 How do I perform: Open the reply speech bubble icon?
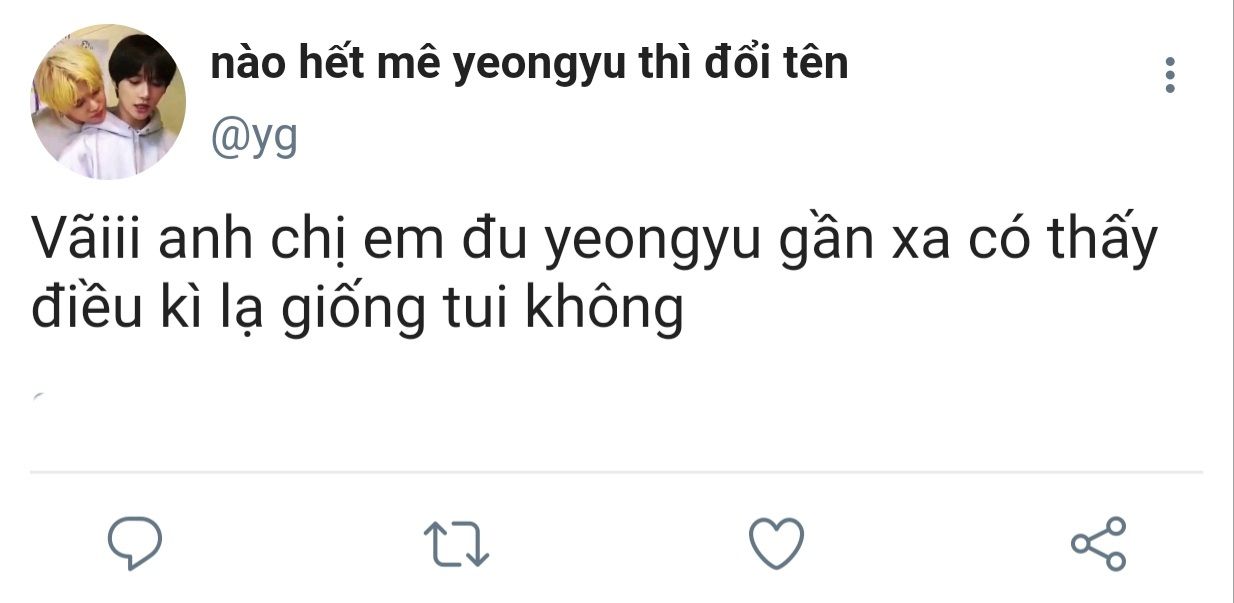click(x=135, y=542)
